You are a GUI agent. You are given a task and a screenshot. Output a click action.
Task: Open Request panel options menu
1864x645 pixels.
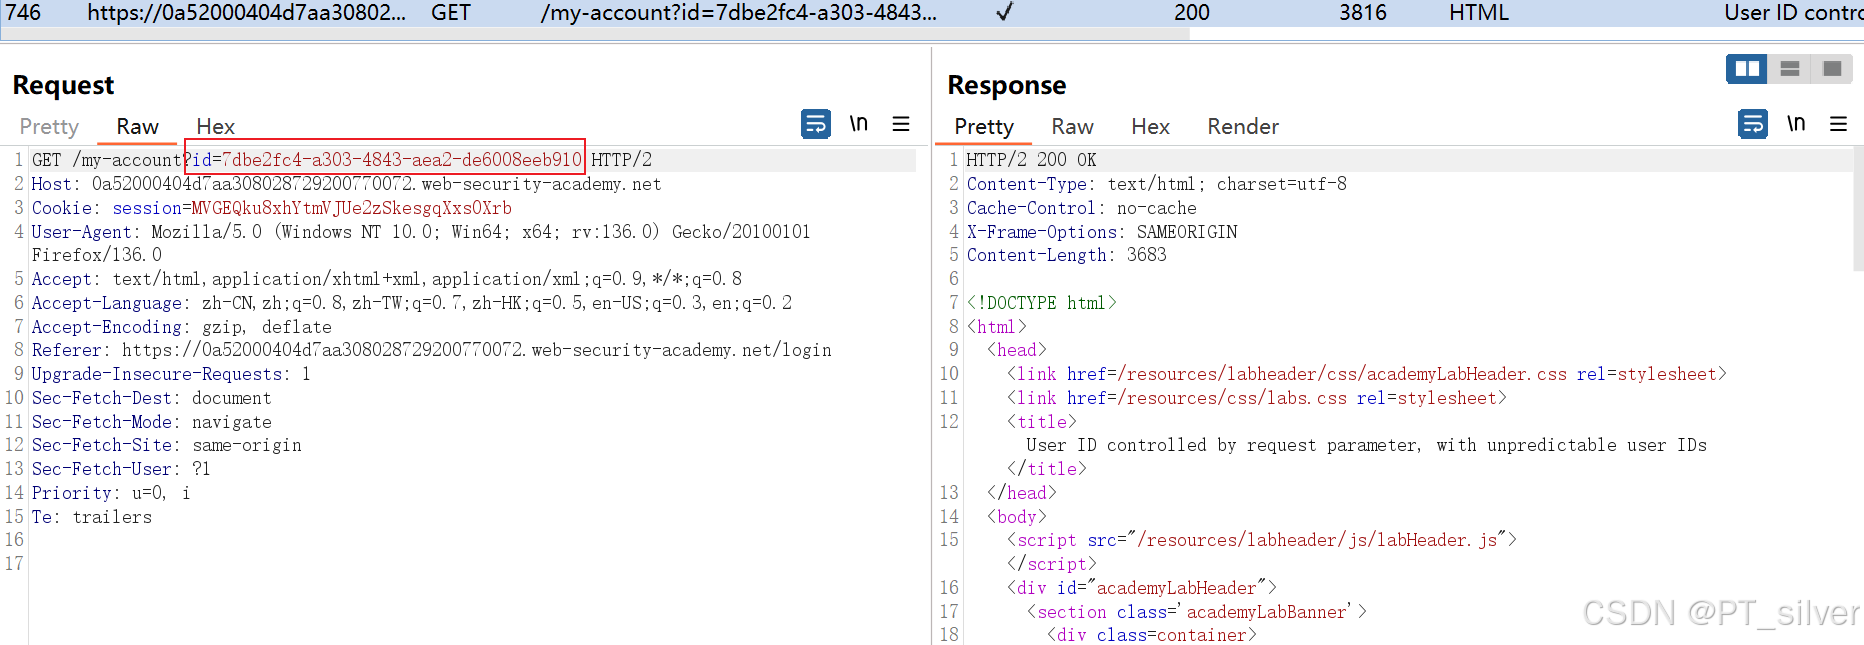tap(901, 124)
